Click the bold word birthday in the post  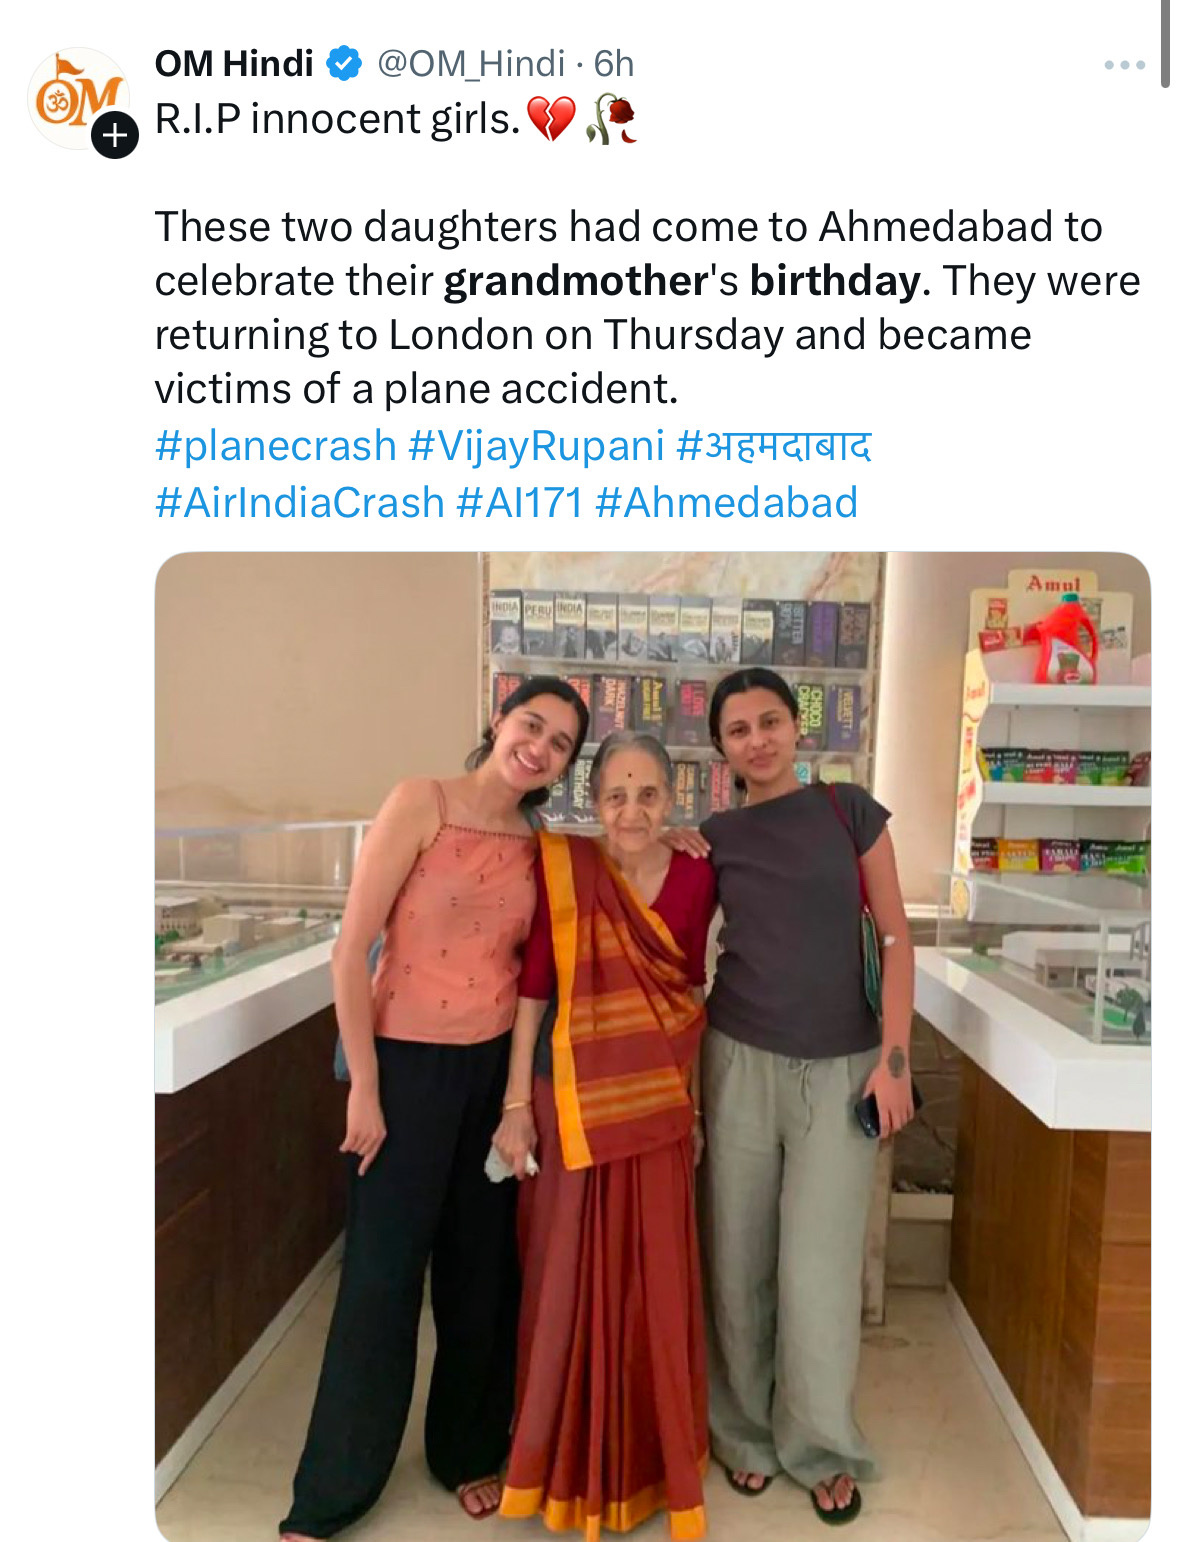tap(835, 282)
